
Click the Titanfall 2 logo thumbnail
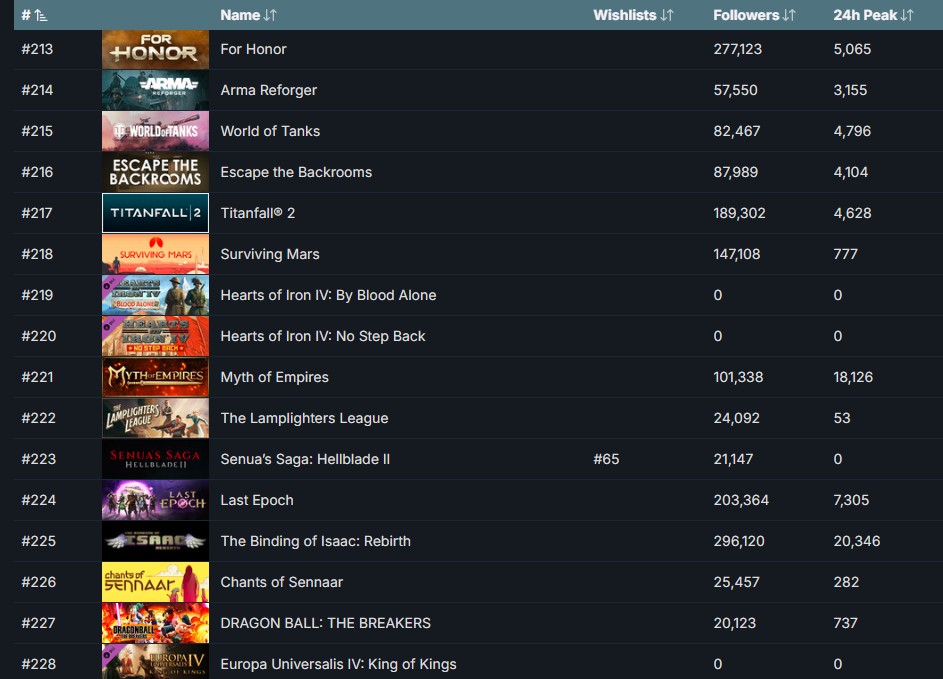pyautogui.click(x=155, y=213)
